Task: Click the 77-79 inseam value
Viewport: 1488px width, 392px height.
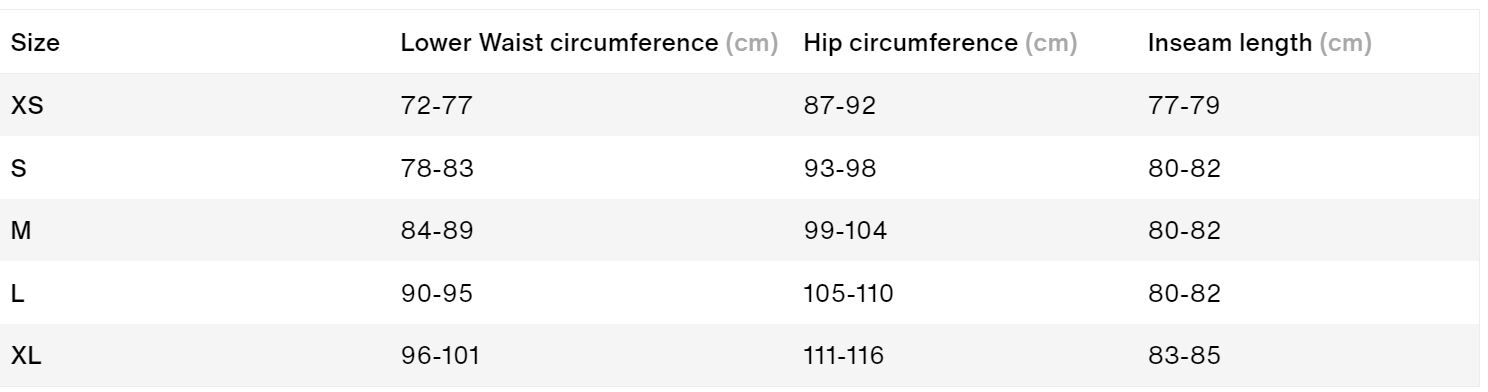Action: tap(1183, 105)
